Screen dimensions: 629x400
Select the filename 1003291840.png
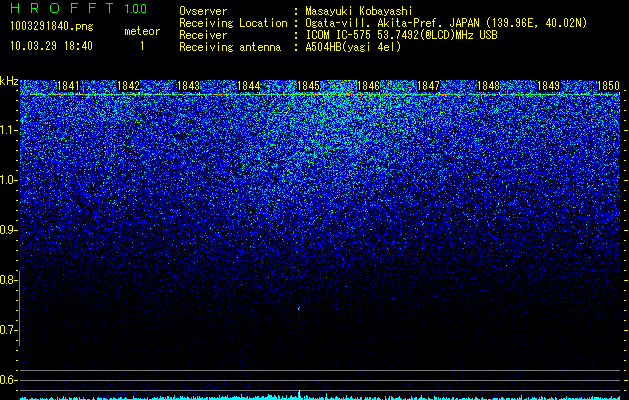click(52, 26)
